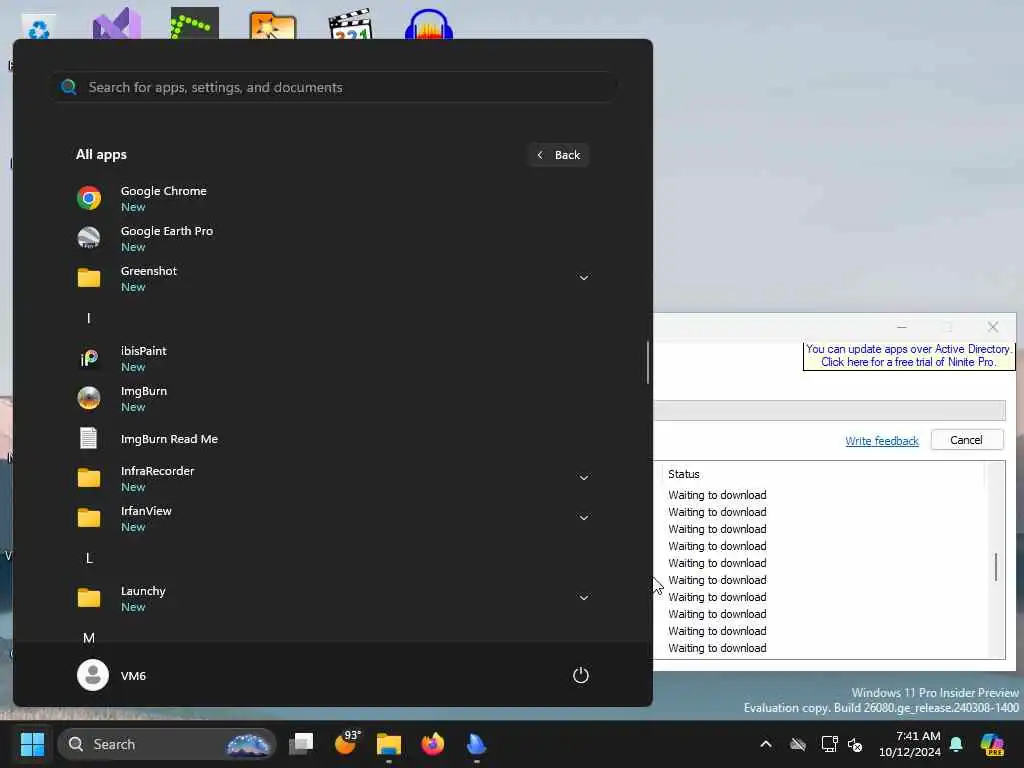Image resolution: width=1024 pixels, height=768 pixels.
Task: Click the Ninite installer progress bar
Action: [x=829, y=411]
